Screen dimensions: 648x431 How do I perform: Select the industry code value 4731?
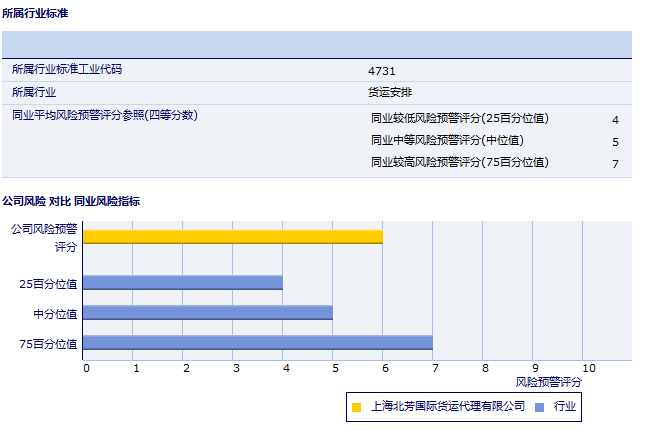[382, 71]
